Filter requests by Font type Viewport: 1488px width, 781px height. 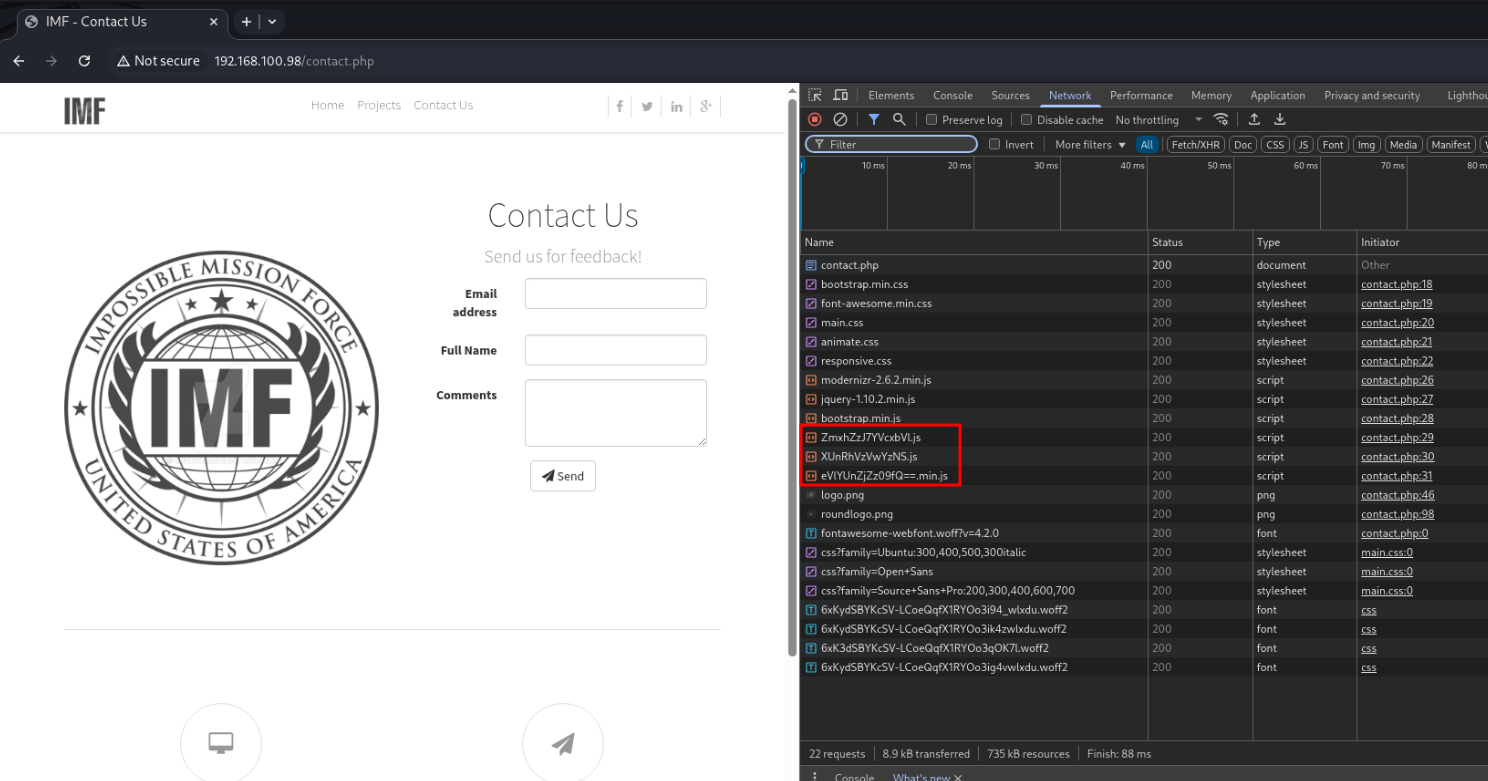pyautogui.click(x=1333, y=144)
